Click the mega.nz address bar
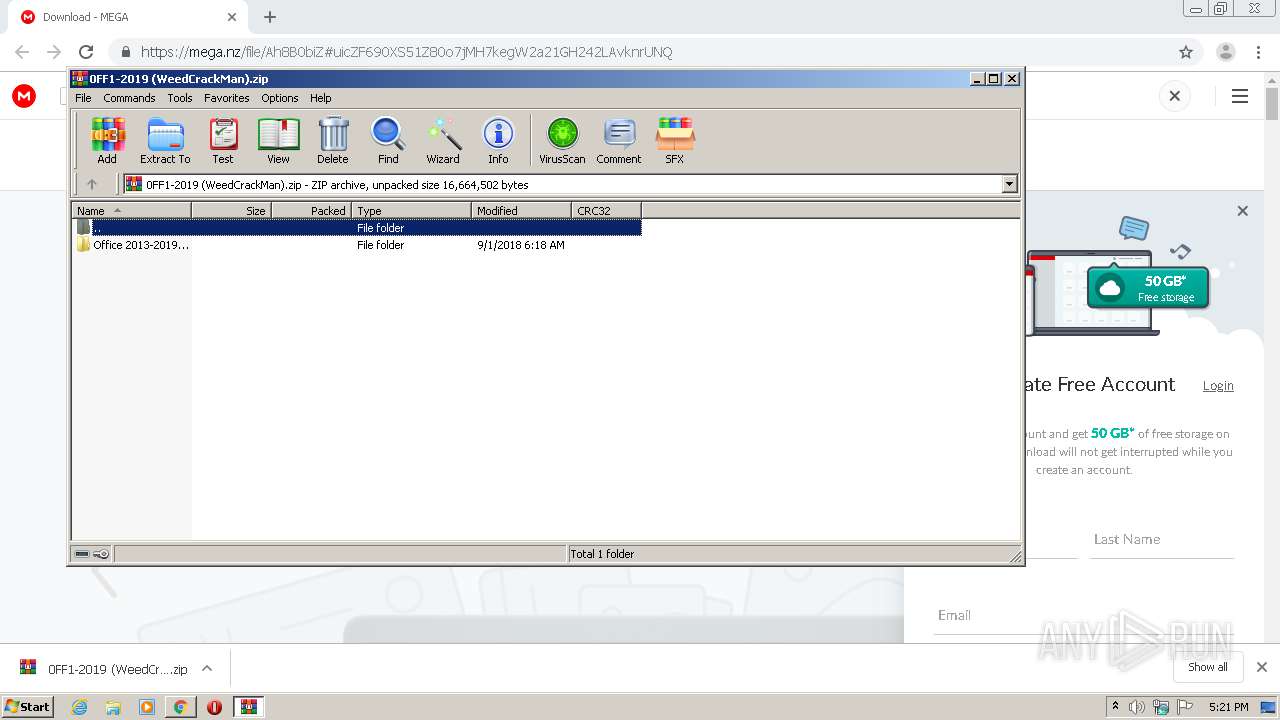1280x720 pixels. pos(640,52)
